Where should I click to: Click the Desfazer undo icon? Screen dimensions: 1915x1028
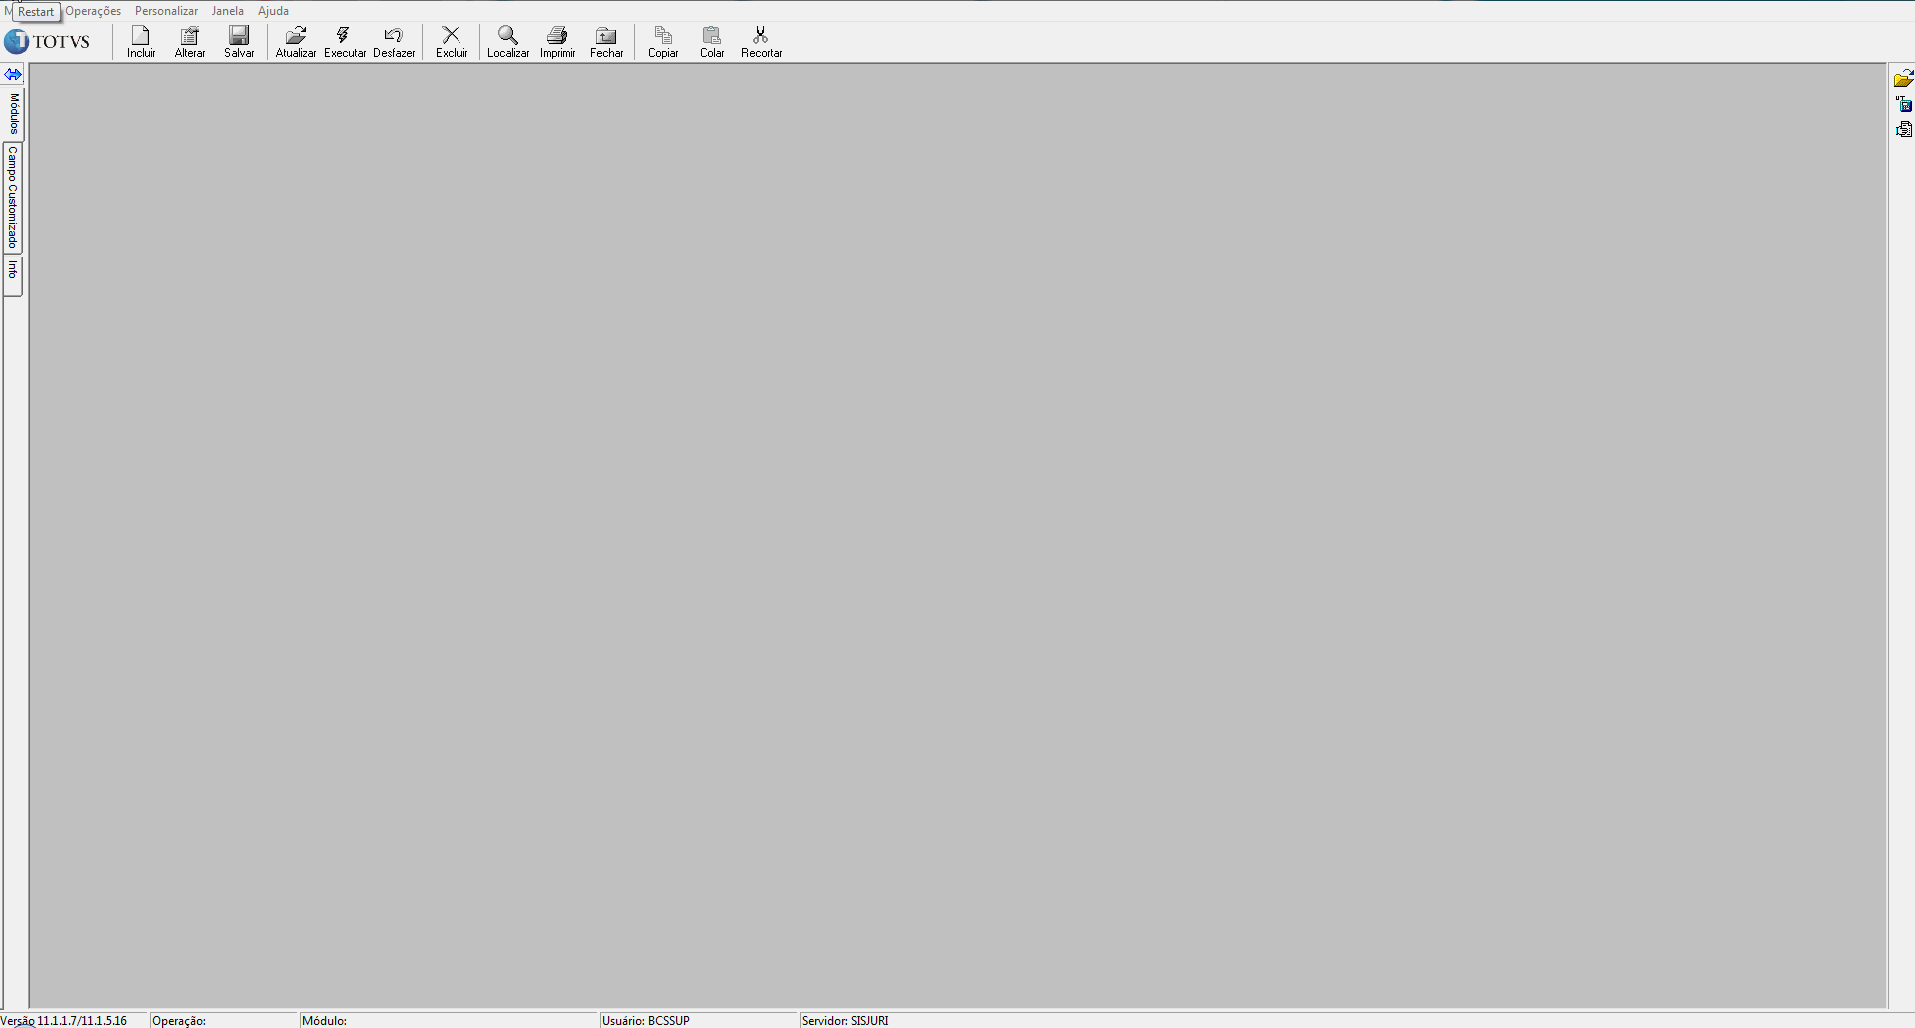(x=394, y=42)
